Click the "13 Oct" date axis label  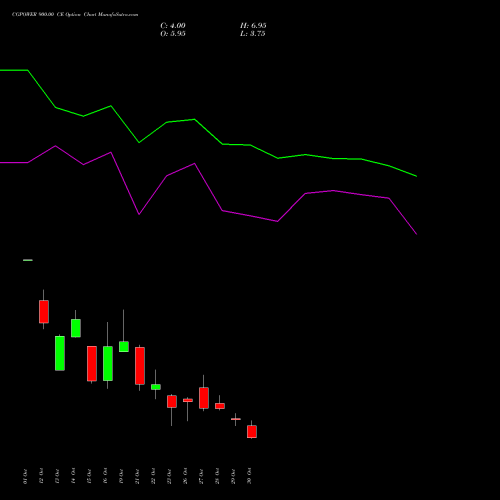tap(57, 476)
